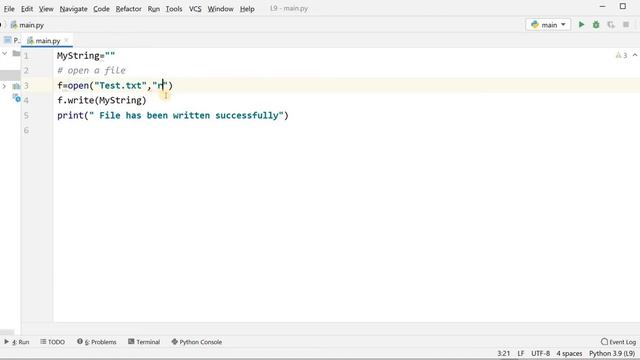Screen dimensions: 640x360
Task: Close the main.py editor tab
Action: tap(66, 40)
